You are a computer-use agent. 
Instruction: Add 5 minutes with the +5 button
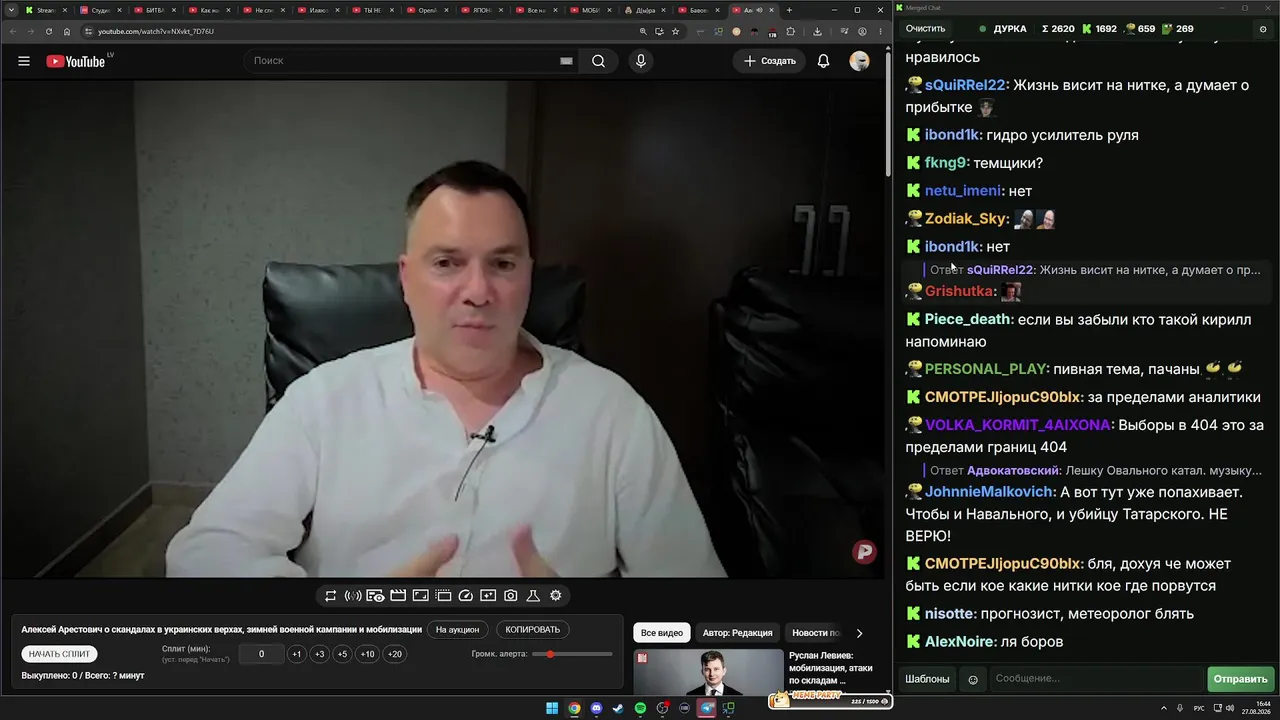(x=342, y=654)
